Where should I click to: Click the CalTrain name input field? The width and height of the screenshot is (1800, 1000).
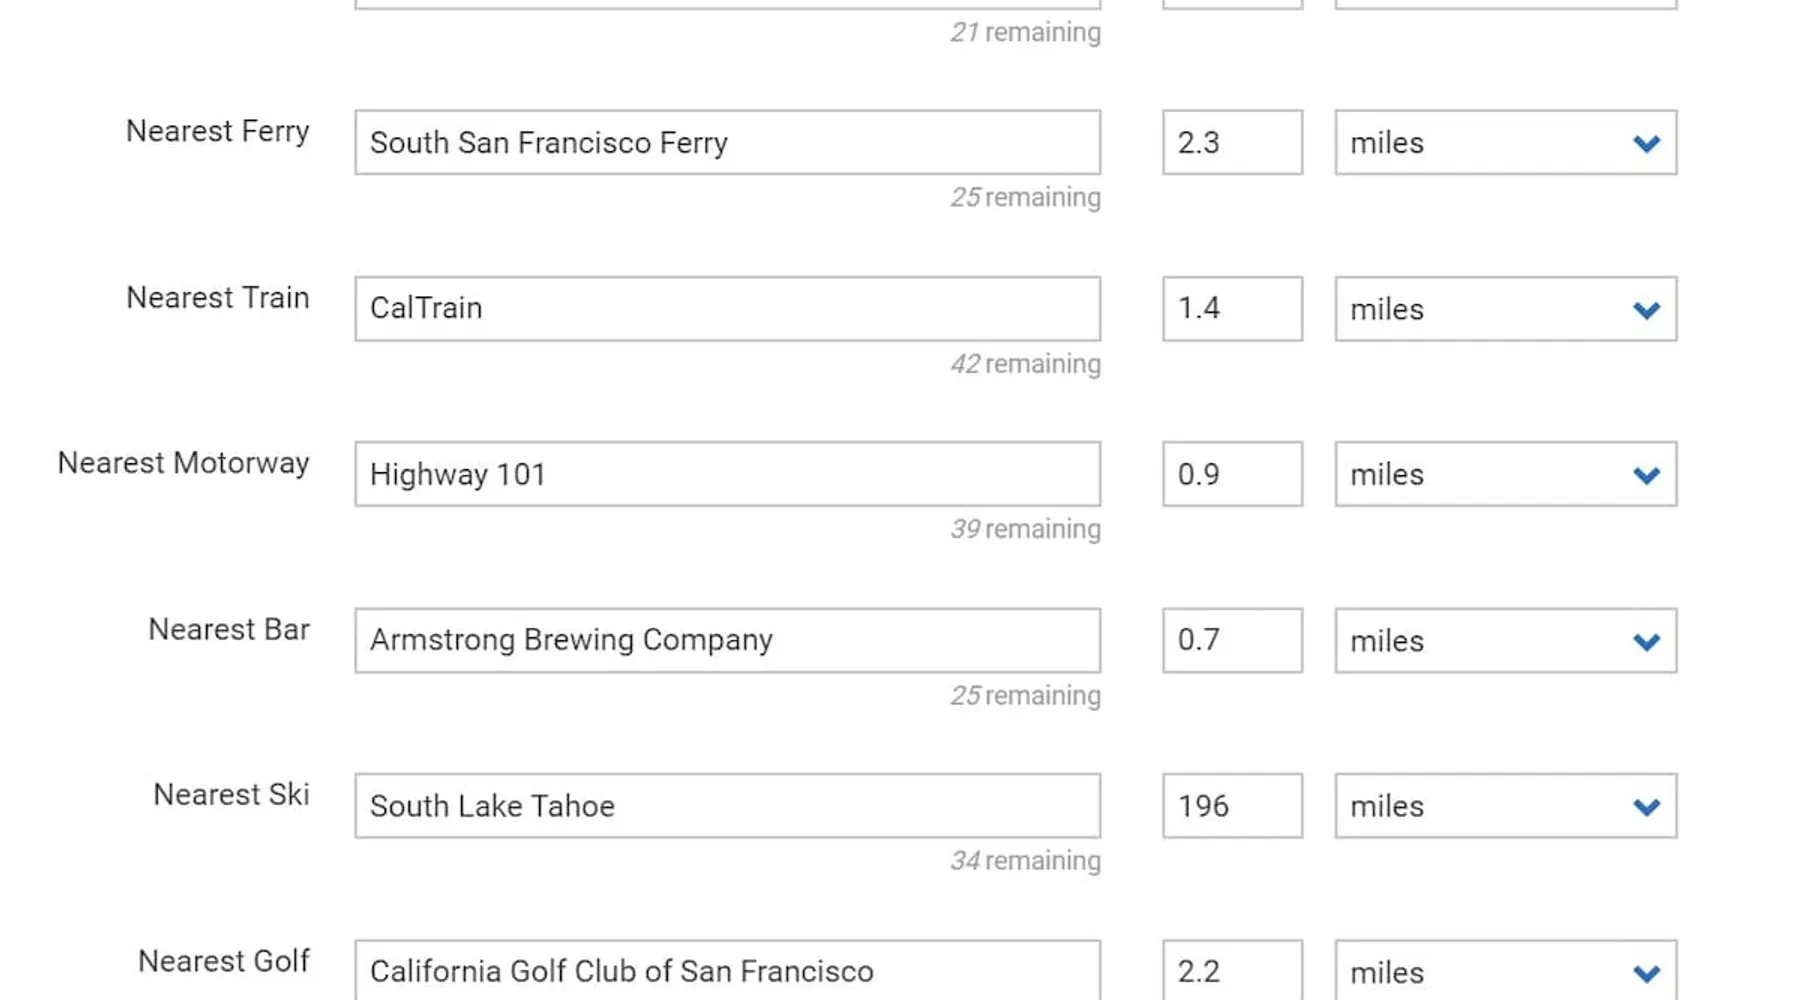click(x=727, y=309)
